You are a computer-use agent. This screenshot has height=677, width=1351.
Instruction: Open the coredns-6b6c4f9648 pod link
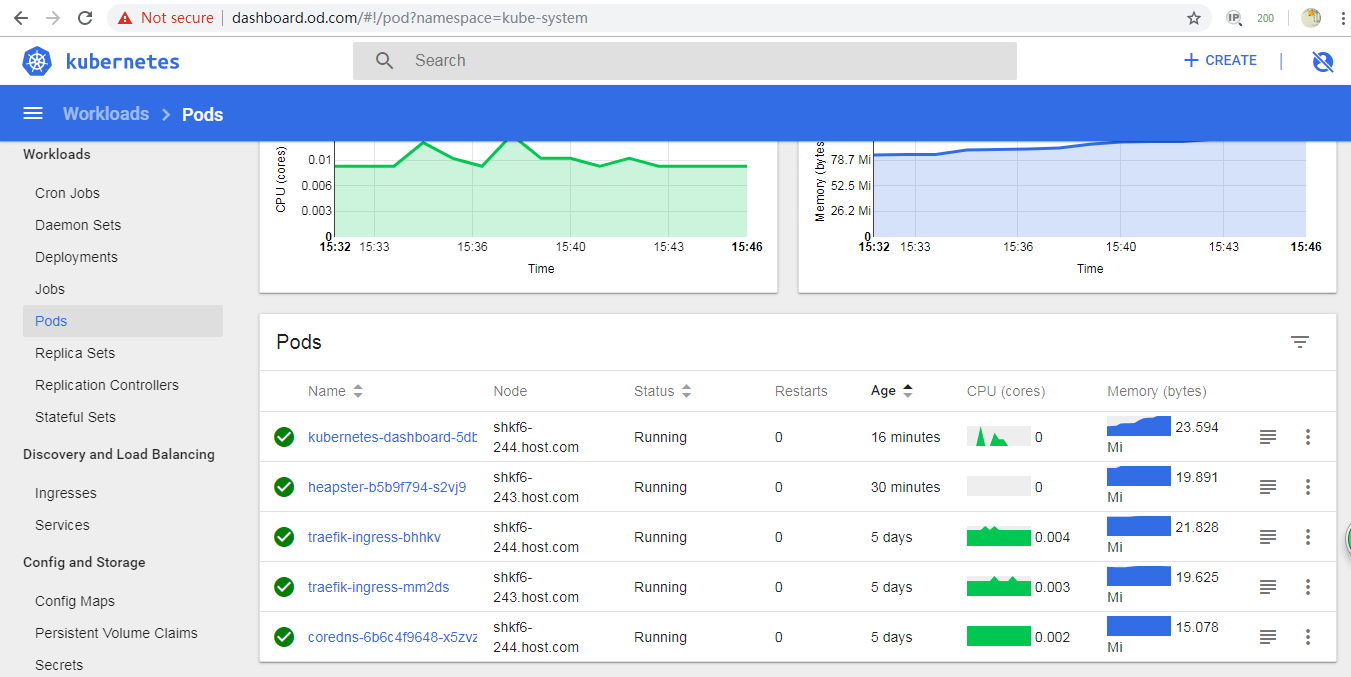(x=392, y=637)
